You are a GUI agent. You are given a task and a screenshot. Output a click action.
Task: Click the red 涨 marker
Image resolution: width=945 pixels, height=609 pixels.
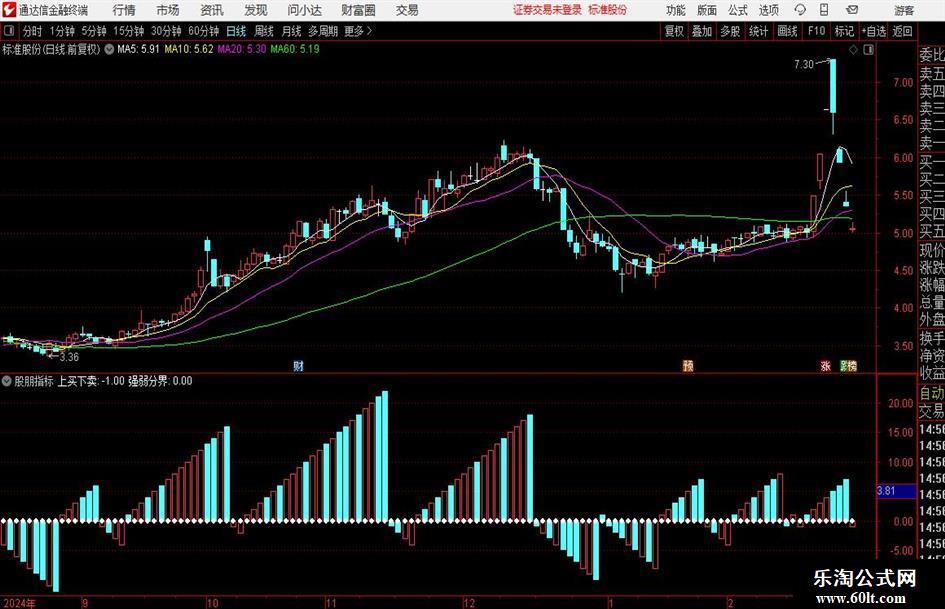tap(826, 365)
